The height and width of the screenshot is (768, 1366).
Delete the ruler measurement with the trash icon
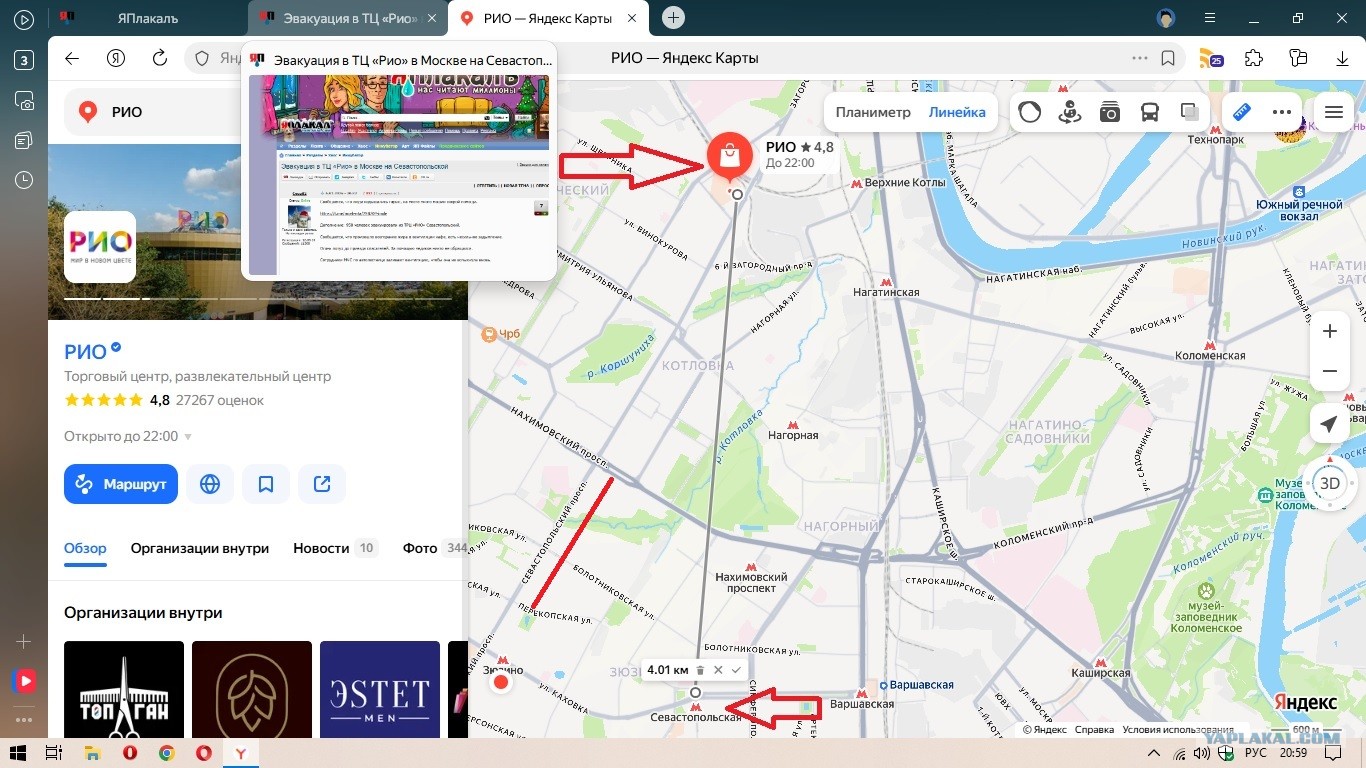click(700, 670)
